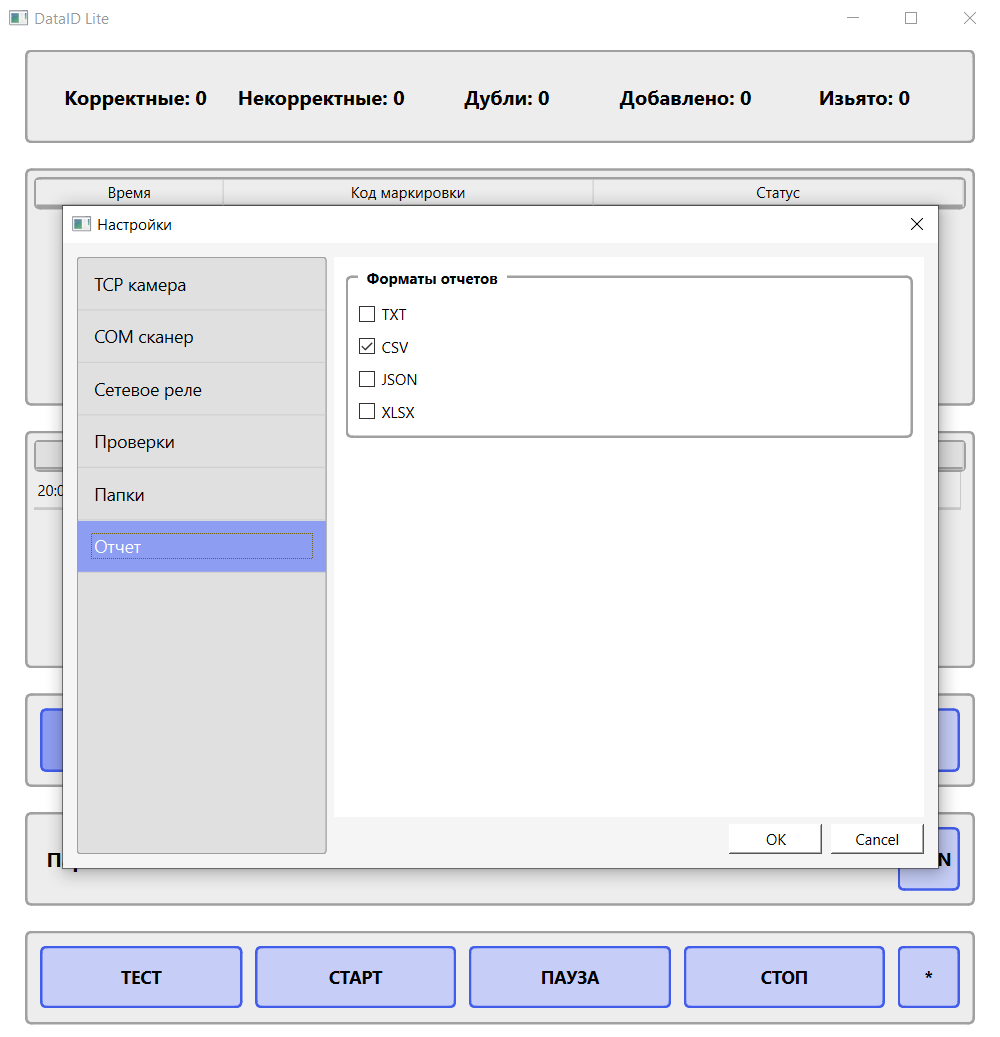The image size is (1000, 1037).
Task: Select the Сетевое реле settings section
Action: coord(200,389)
